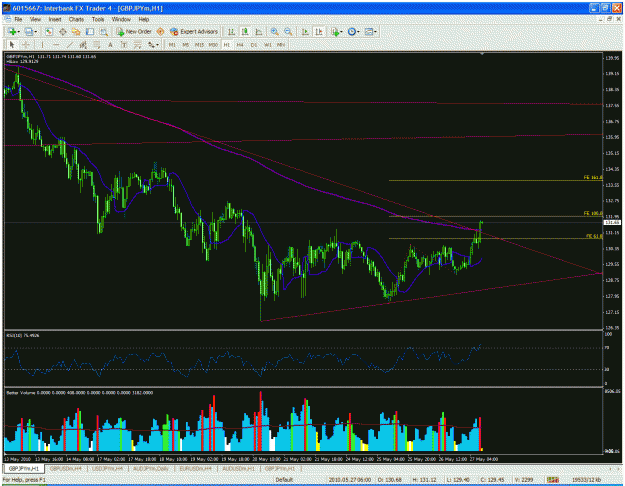
Task: Switch to Bar Chart display
Action: coord(231,32)
